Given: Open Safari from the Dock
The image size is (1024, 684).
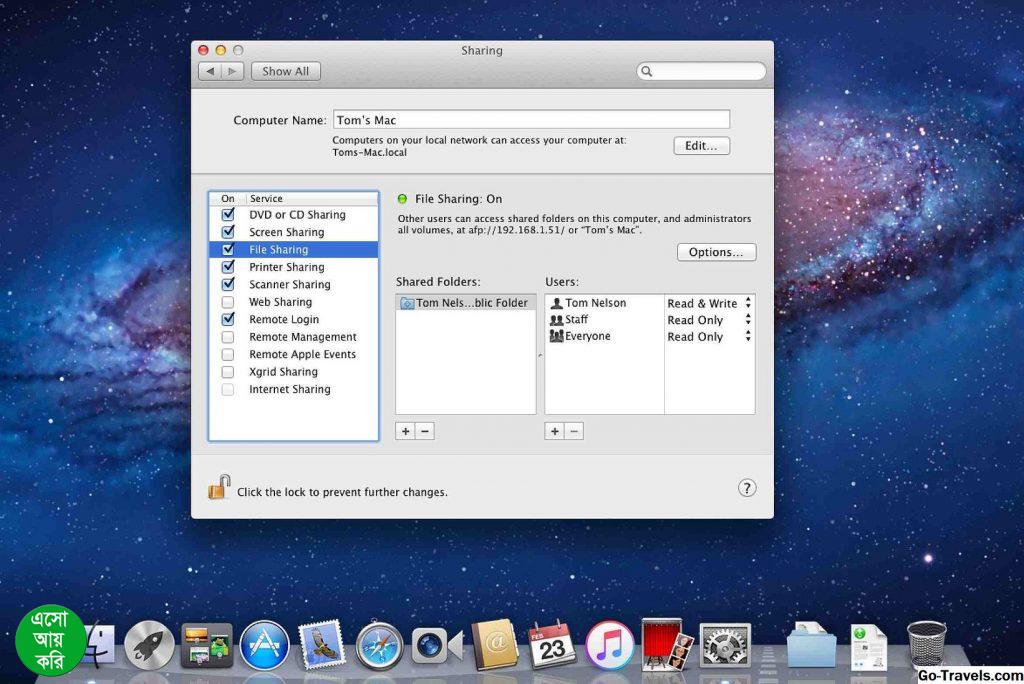Looking at the screenshot, I should [379, 646].
